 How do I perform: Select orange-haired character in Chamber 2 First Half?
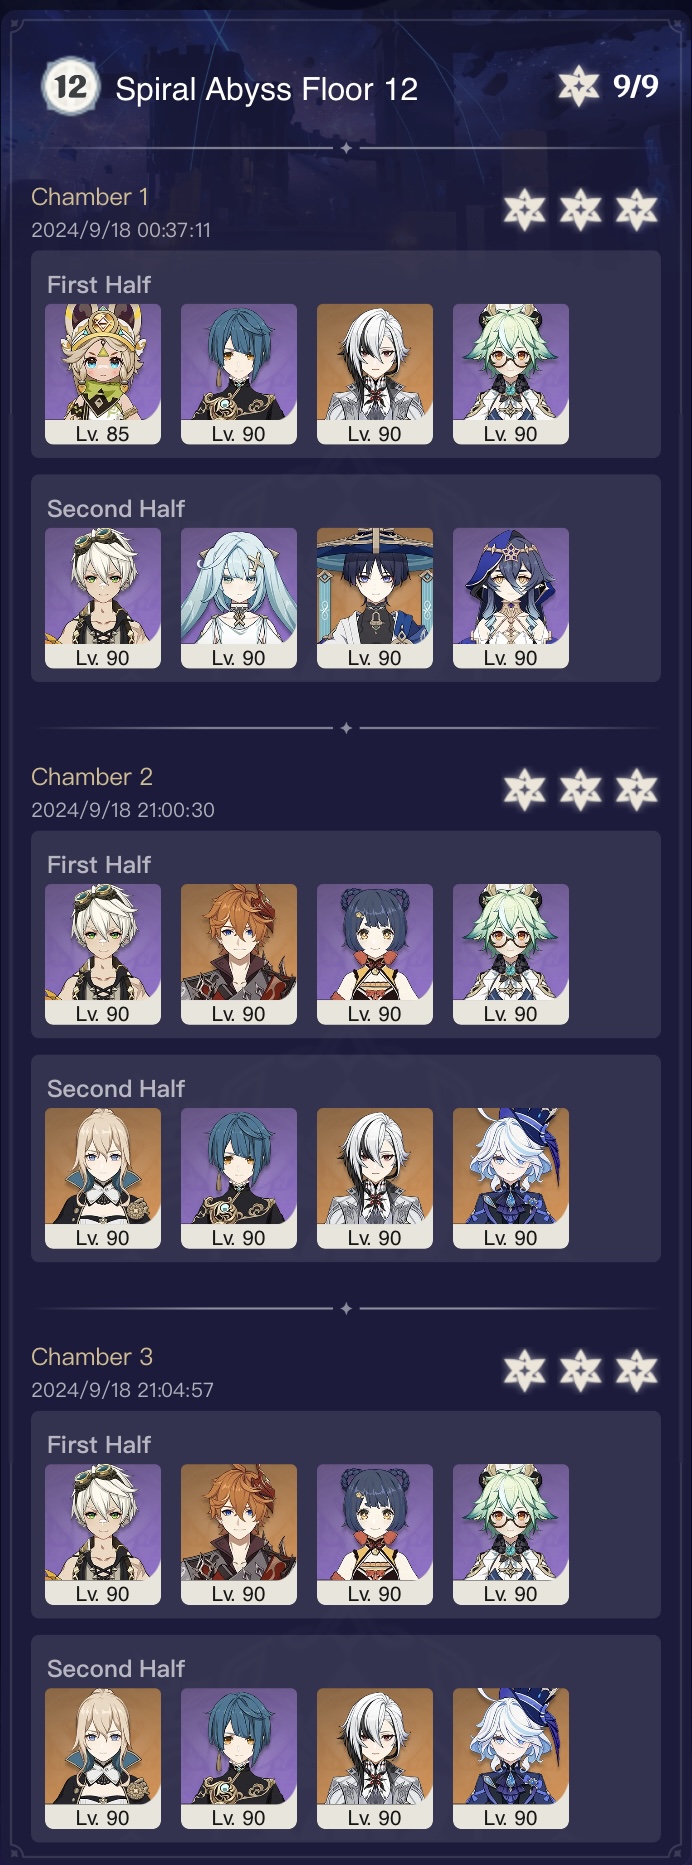coord(239,954)
